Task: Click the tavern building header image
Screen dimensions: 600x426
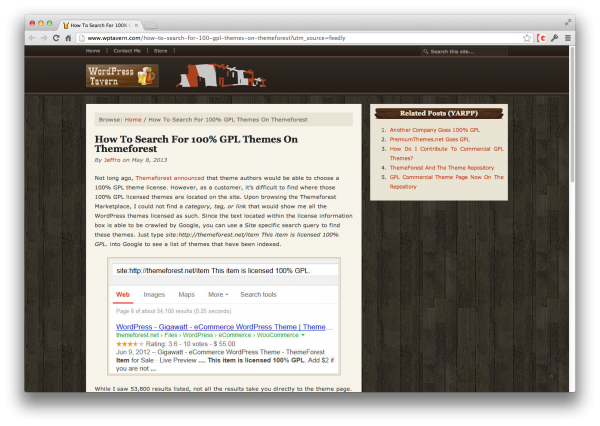Action: [x=207, y=76]
